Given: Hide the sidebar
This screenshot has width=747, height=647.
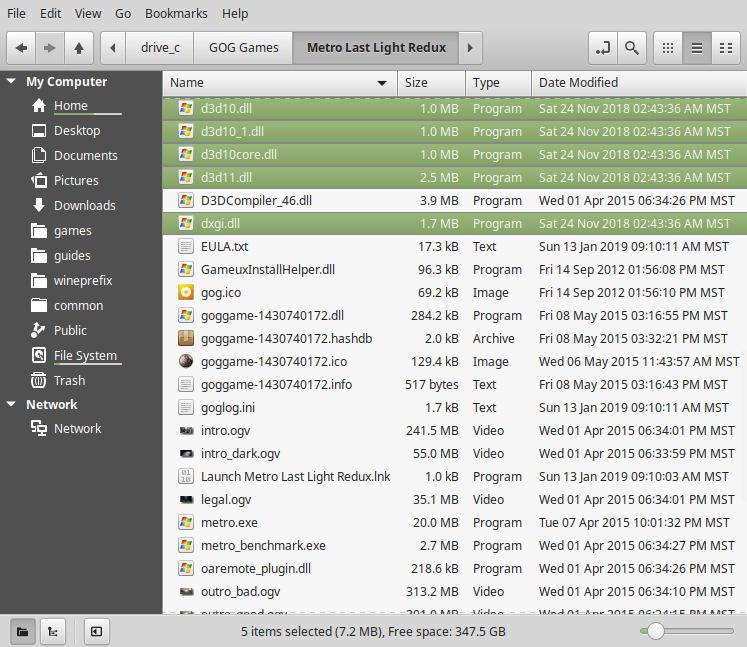Looking at the screenshot, I should [x=97, y=632].
